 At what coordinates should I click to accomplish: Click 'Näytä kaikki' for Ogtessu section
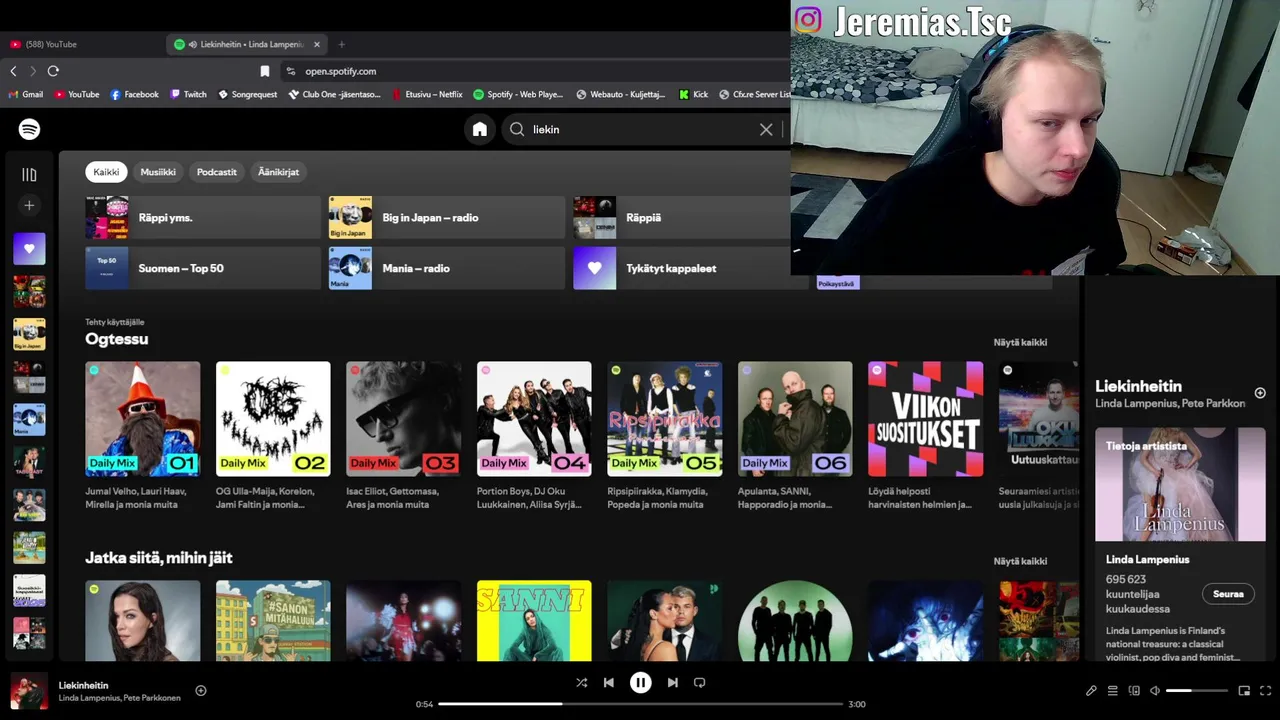(x=1020, y=342)
